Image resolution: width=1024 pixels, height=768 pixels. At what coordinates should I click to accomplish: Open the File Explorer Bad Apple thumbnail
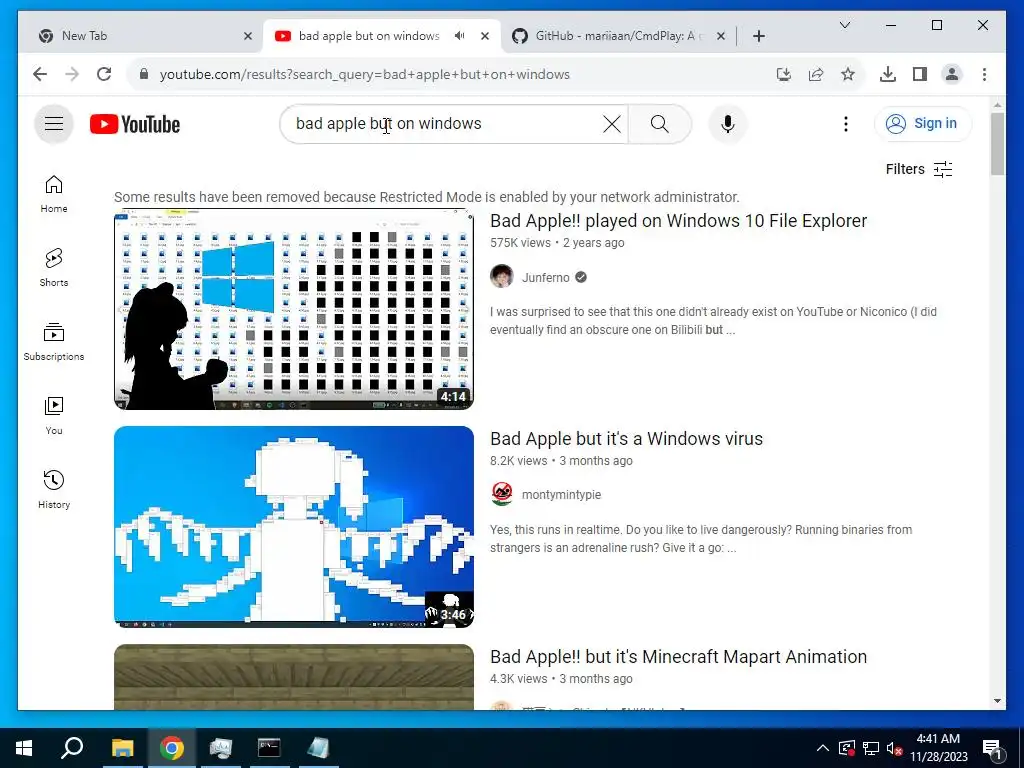tap(294, 309)
